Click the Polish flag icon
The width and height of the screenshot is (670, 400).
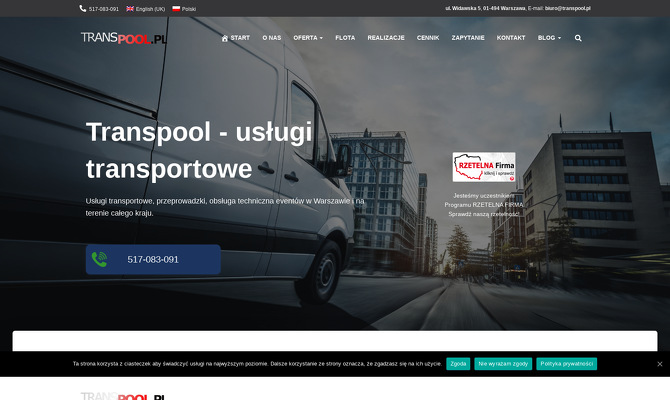tap(176, 9)
